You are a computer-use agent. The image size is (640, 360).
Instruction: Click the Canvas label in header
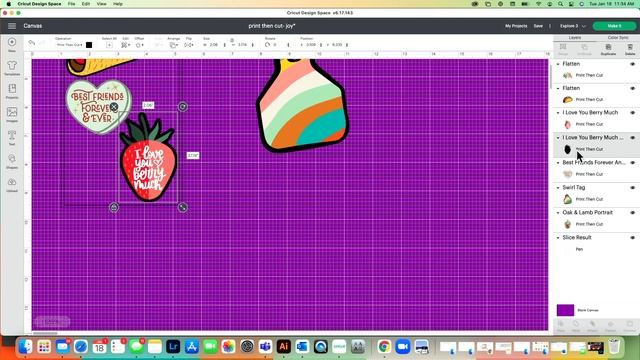pyautogui.click(x=33, y=26)
